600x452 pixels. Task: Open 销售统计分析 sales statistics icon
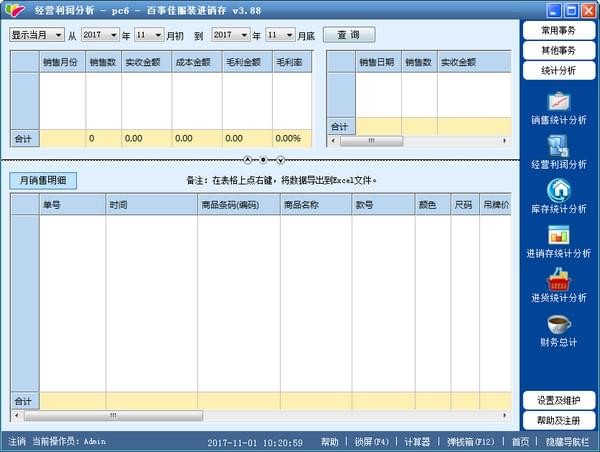[559, 102]
